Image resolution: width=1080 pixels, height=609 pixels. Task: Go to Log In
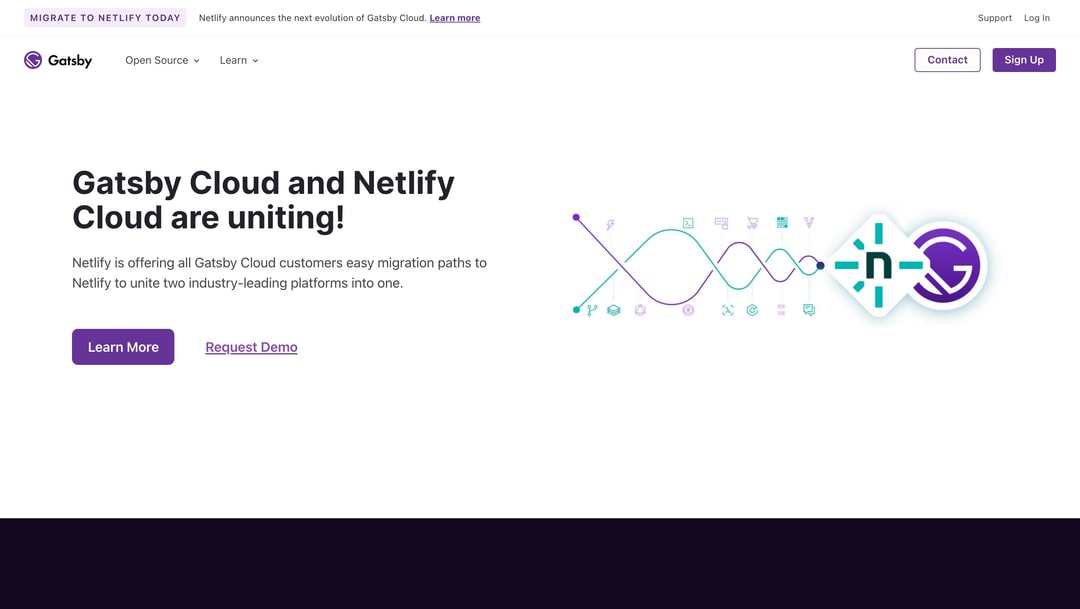(1037, 18)
